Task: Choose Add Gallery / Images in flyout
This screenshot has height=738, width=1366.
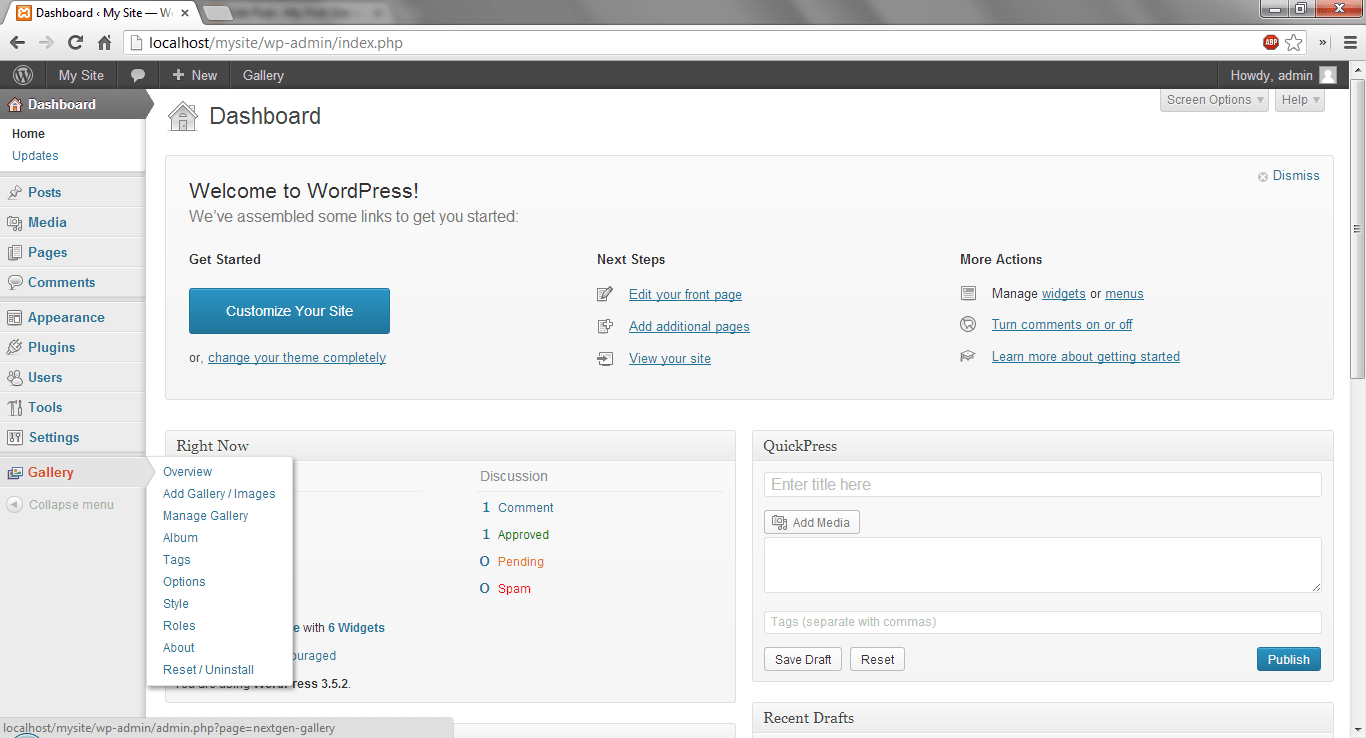Action: (x=219, y=494)
